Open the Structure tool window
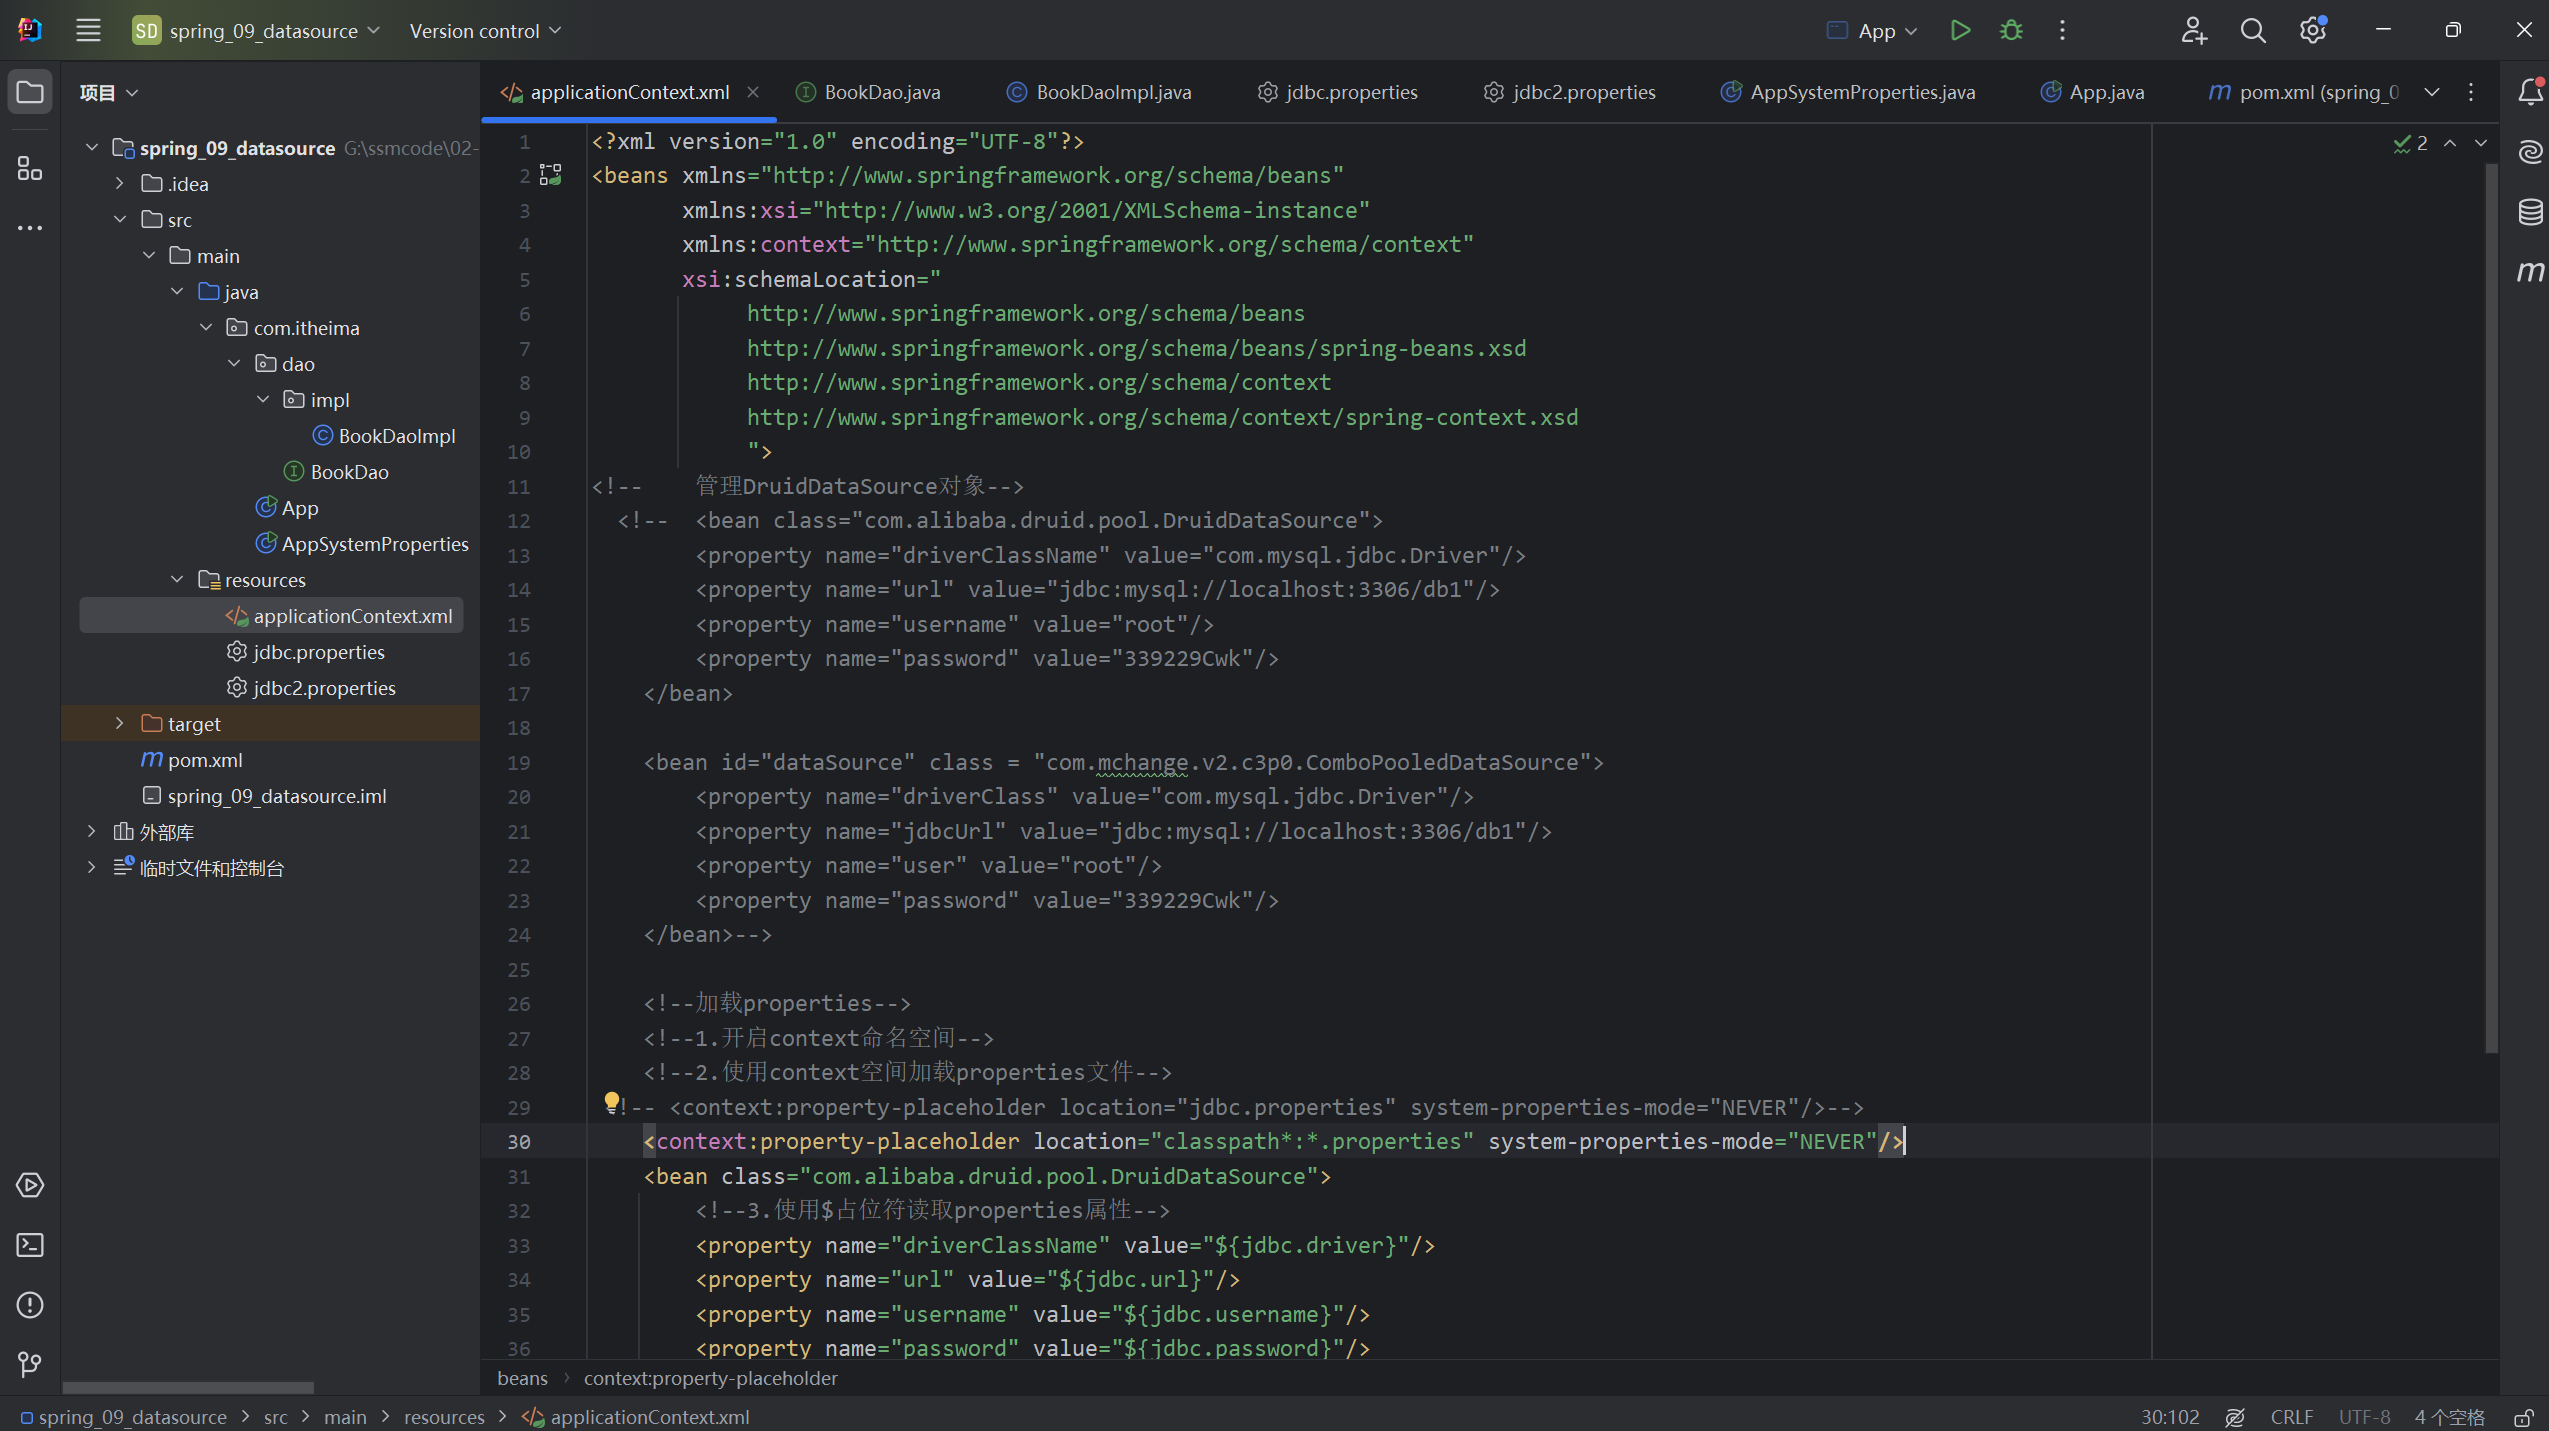Screen dimensions: 2549x1431 click(x=30, y=168)
